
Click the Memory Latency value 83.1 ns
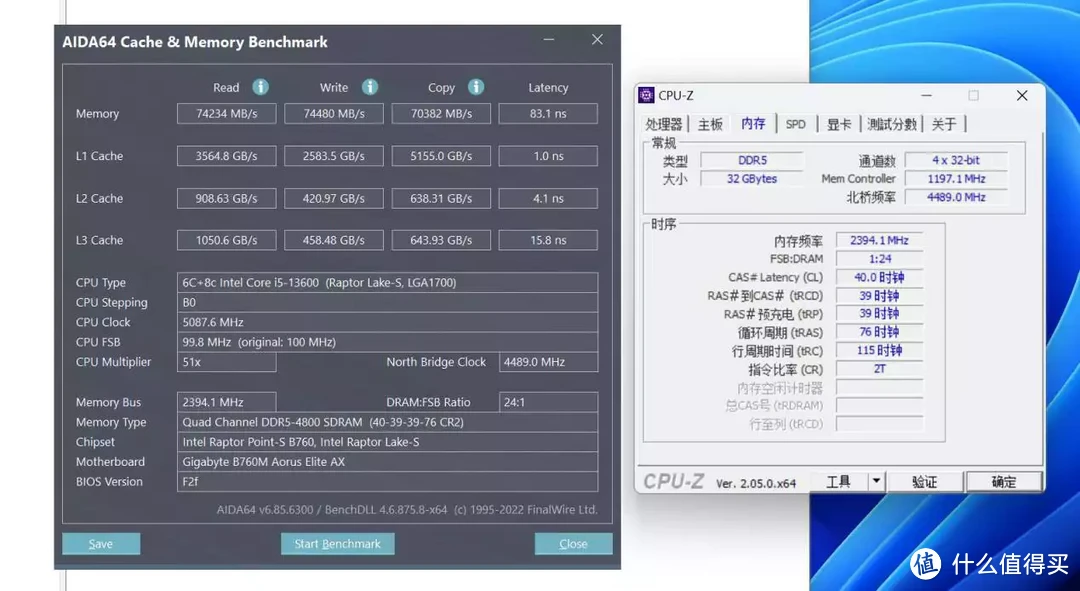[548, 114]
